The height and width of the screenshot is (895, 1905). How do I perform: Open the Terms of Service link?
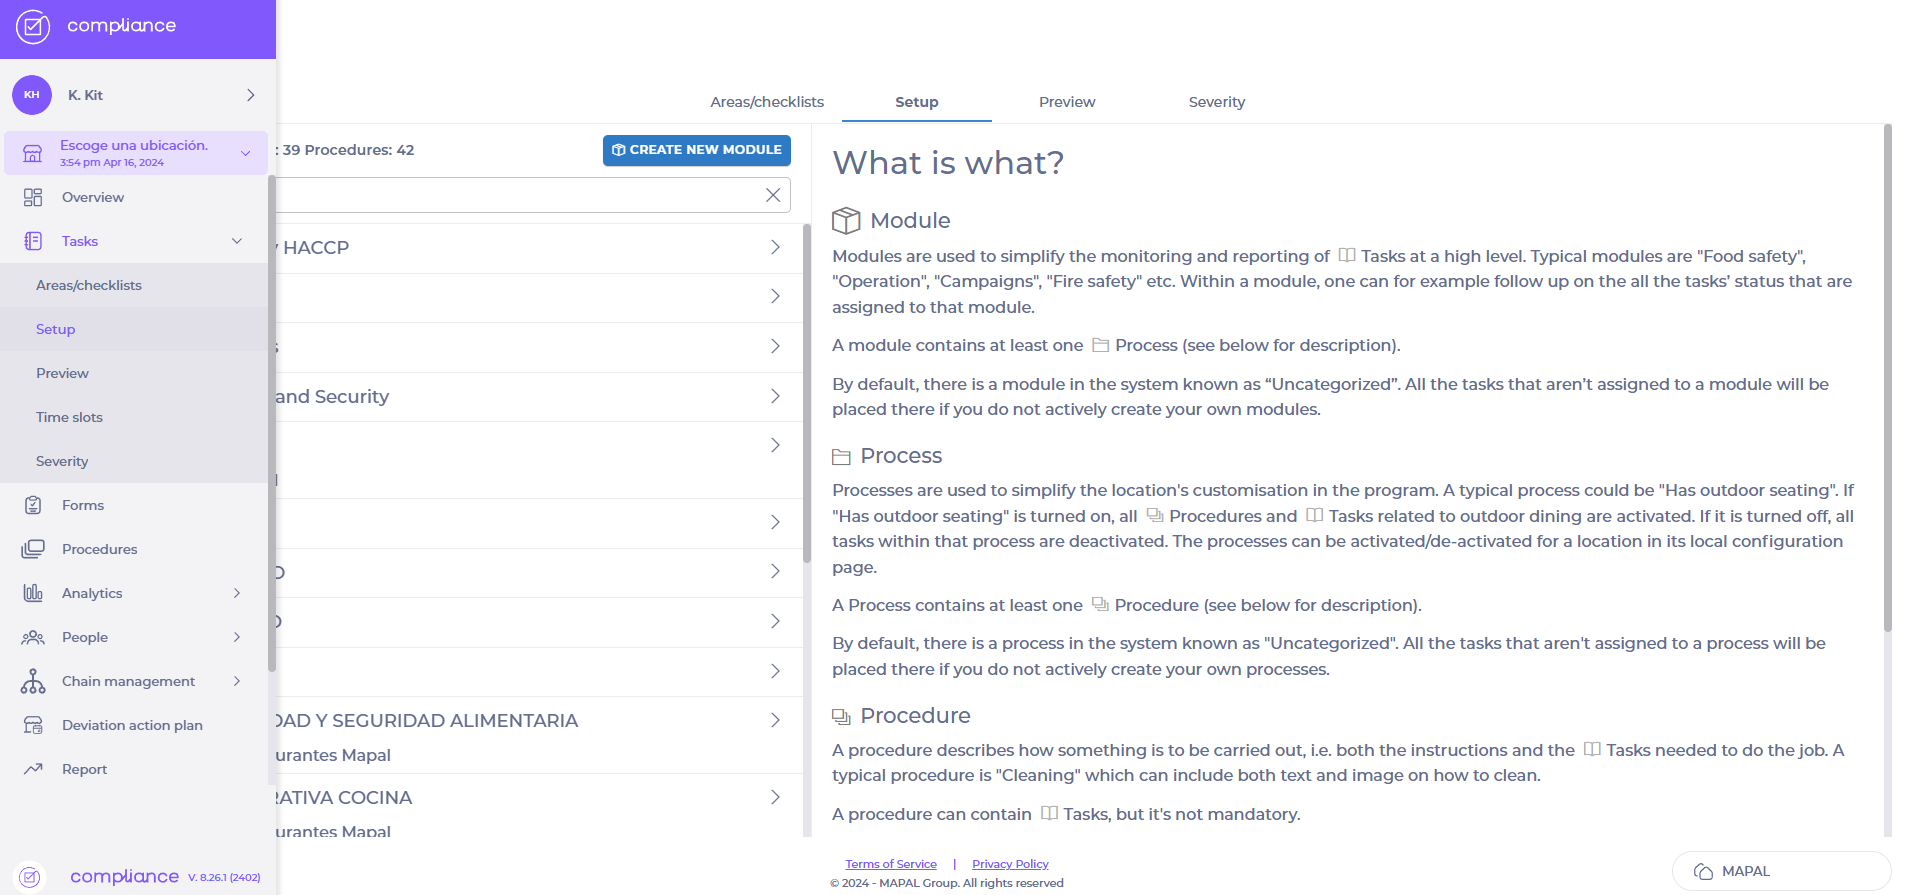pyautogui.click(x=891, y=864)
